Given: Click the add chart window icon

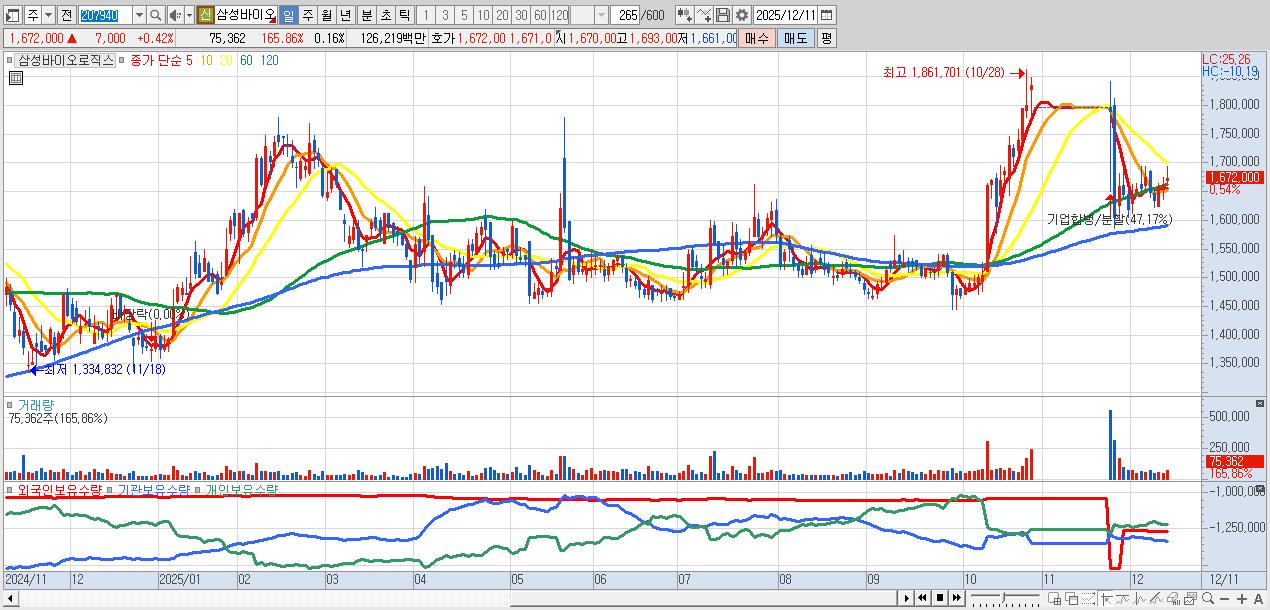Looking at the screenshot, I should point(1054,598).
